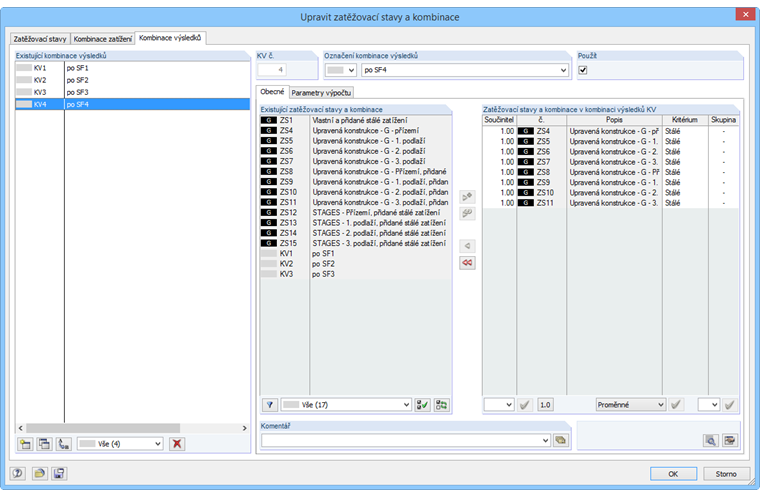Click the magnifier preview icon
The image size is (760, 498).
click(x=711, y=440)
